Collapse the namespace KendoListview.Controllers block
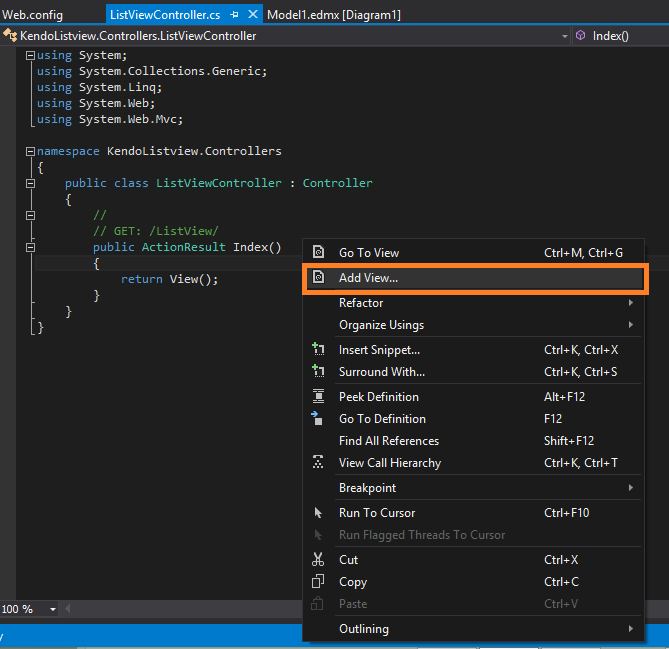This screenshot has height=649, width=669. pyautogui.click(x=30, y=152)
